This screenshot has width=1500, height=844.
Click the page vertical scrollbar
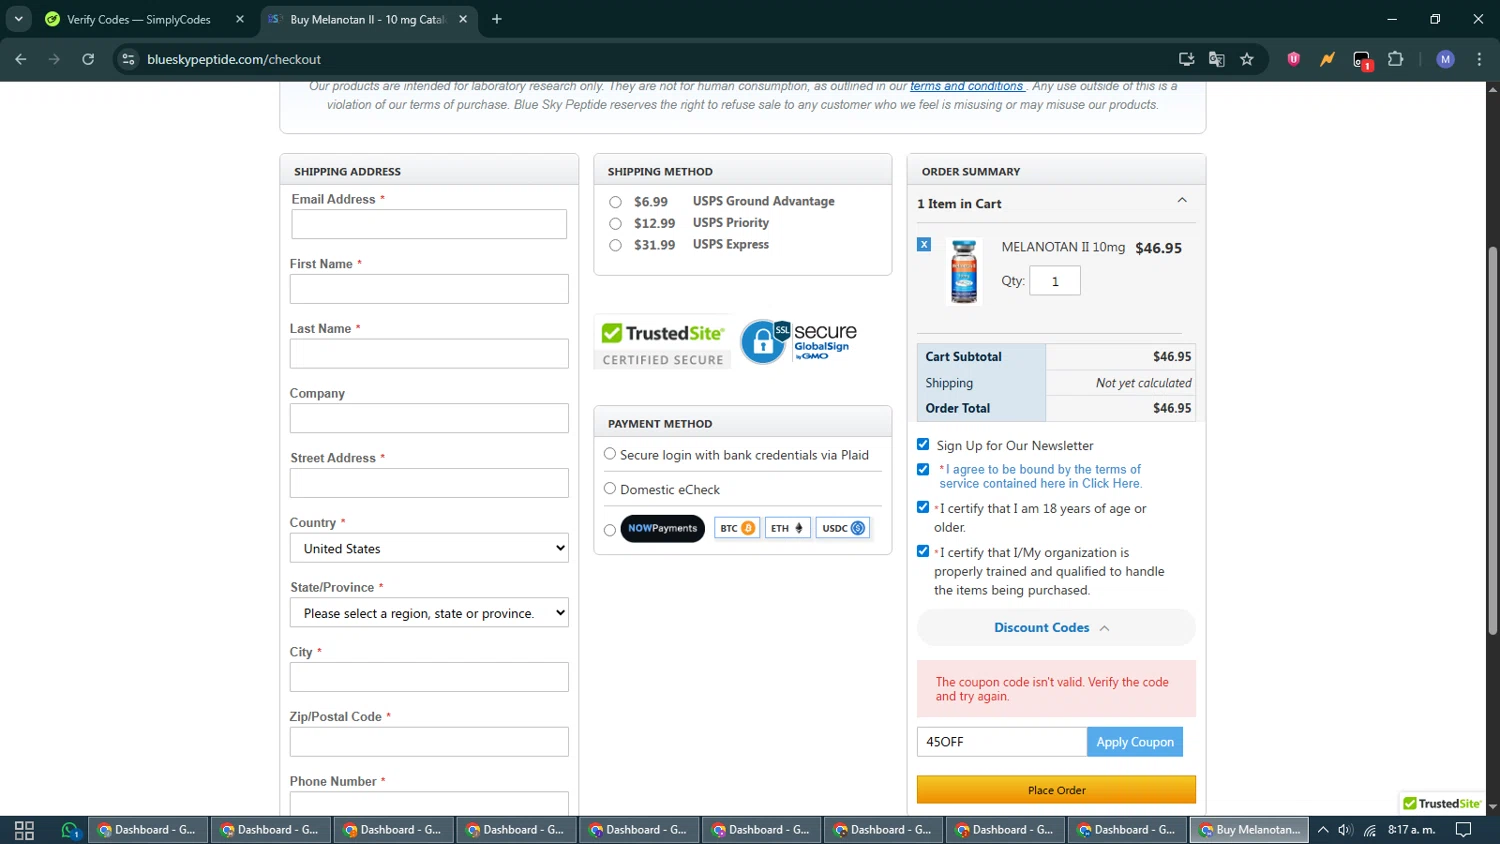tap(1493, 440)
